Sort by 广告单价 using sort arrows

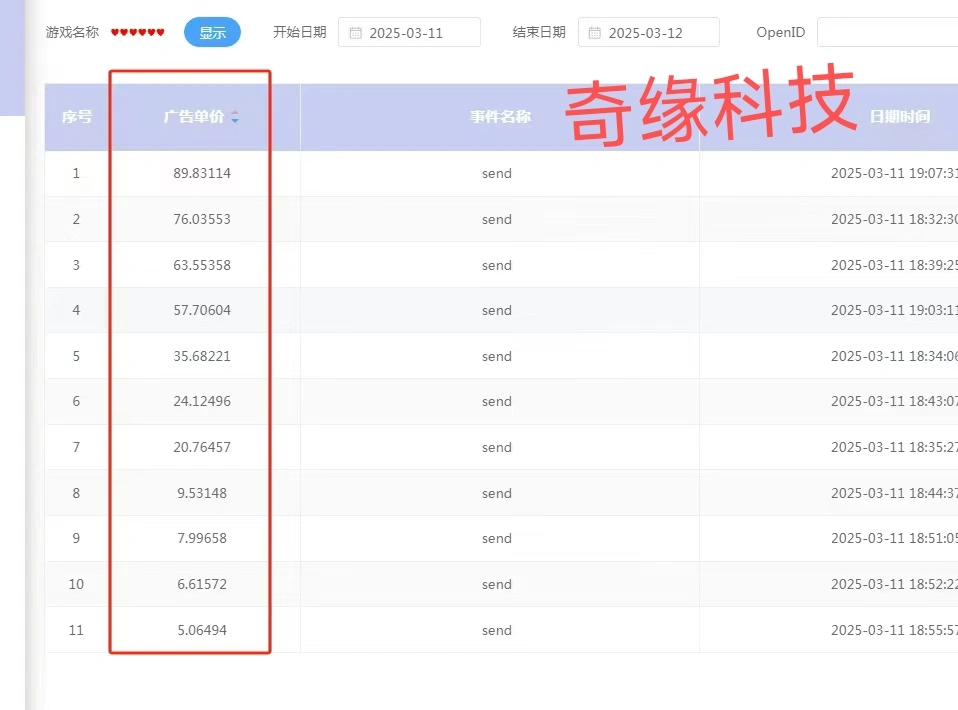[x=235, y=117]
